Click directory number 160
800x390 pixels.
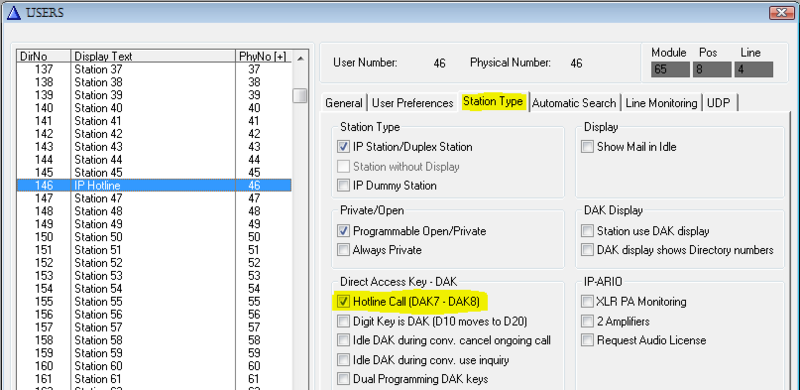[x=44, y=366]
